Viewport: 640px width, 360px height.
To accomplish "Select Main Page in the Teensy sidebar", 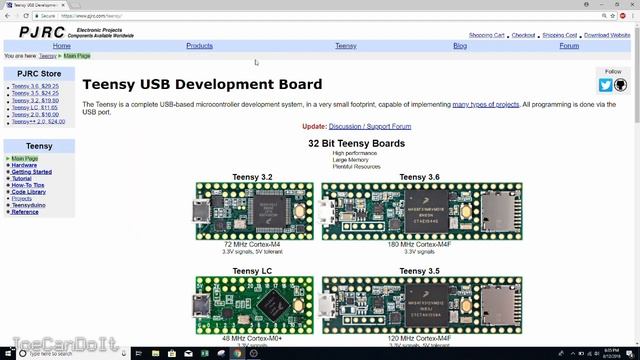I will 24,158.
